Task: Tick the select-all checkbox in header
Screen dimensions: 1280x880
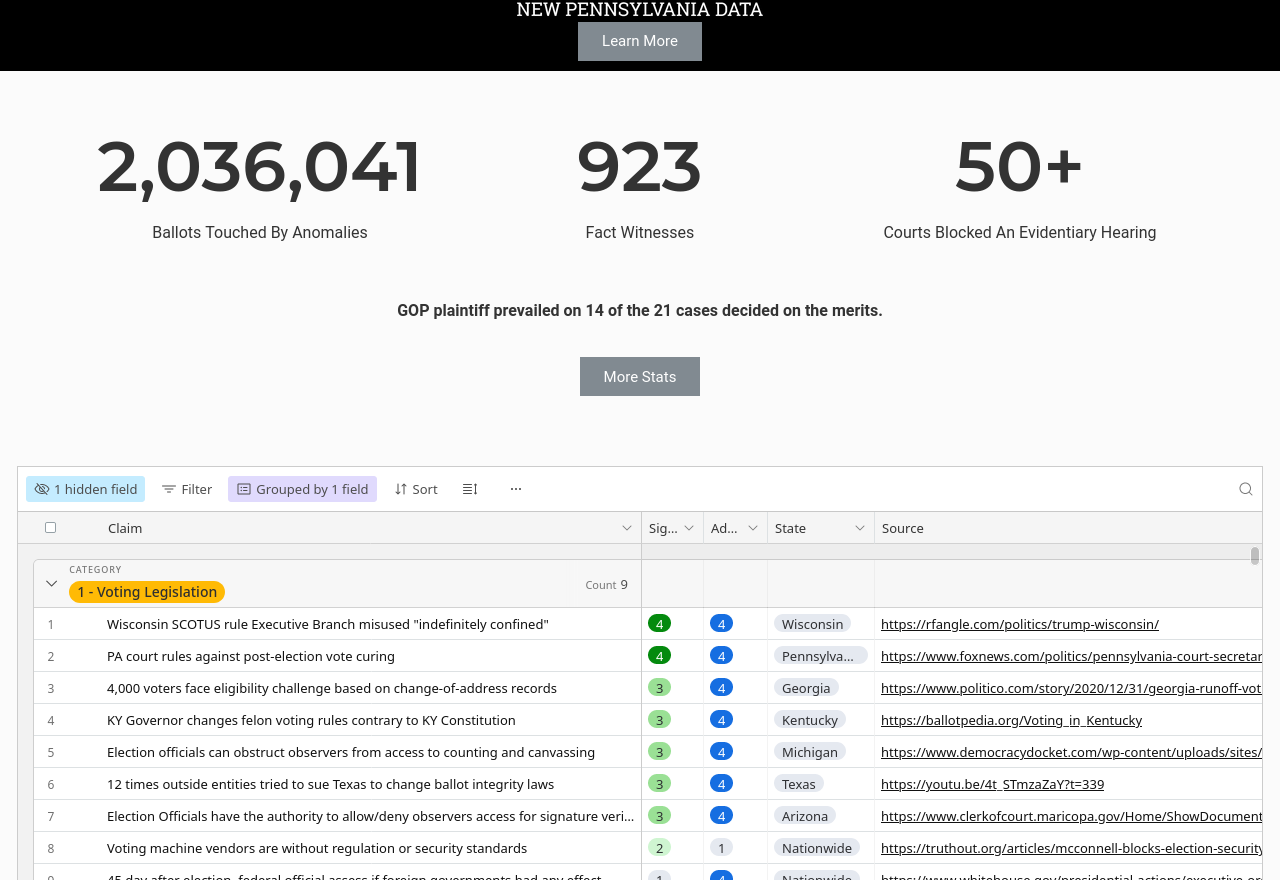Action: (x=50, y=527)
